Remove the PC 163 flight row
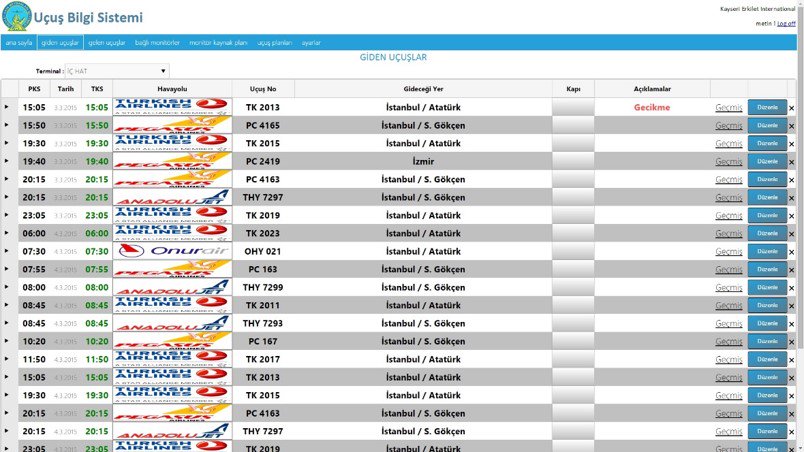Screen dimensions: 804x452 pos(791,270)
